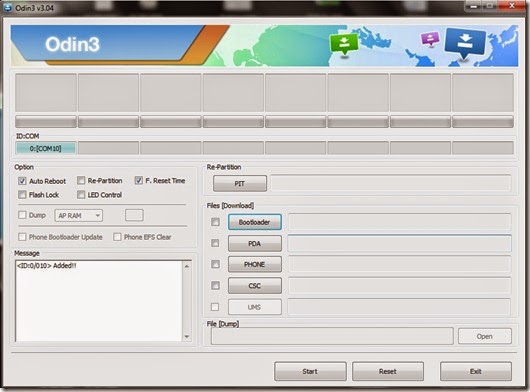Start the flashing process
530x392 pixels.
click(x=310, y=371)
